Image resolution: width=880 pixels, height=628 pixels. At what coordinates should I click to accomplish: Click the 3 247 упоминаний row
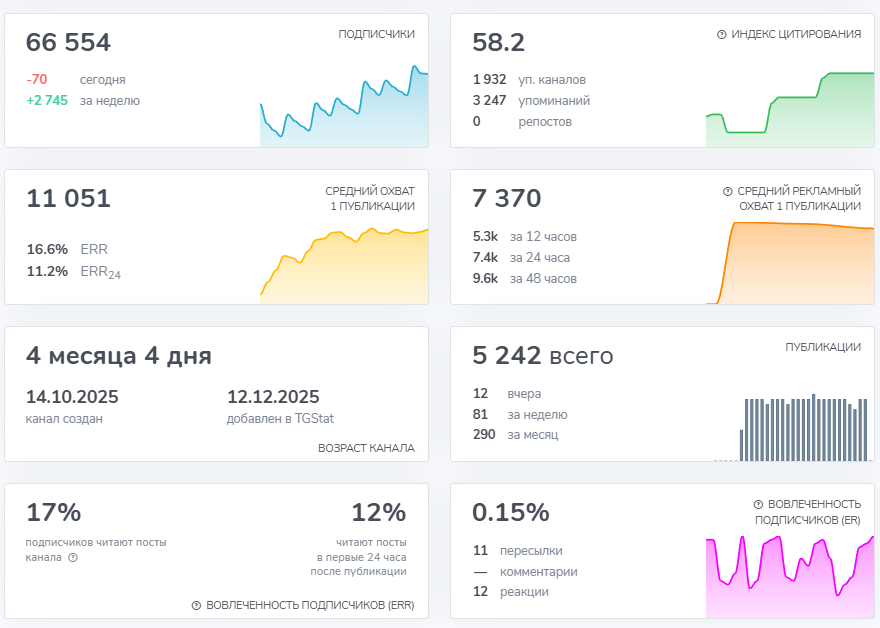[531, 101]
